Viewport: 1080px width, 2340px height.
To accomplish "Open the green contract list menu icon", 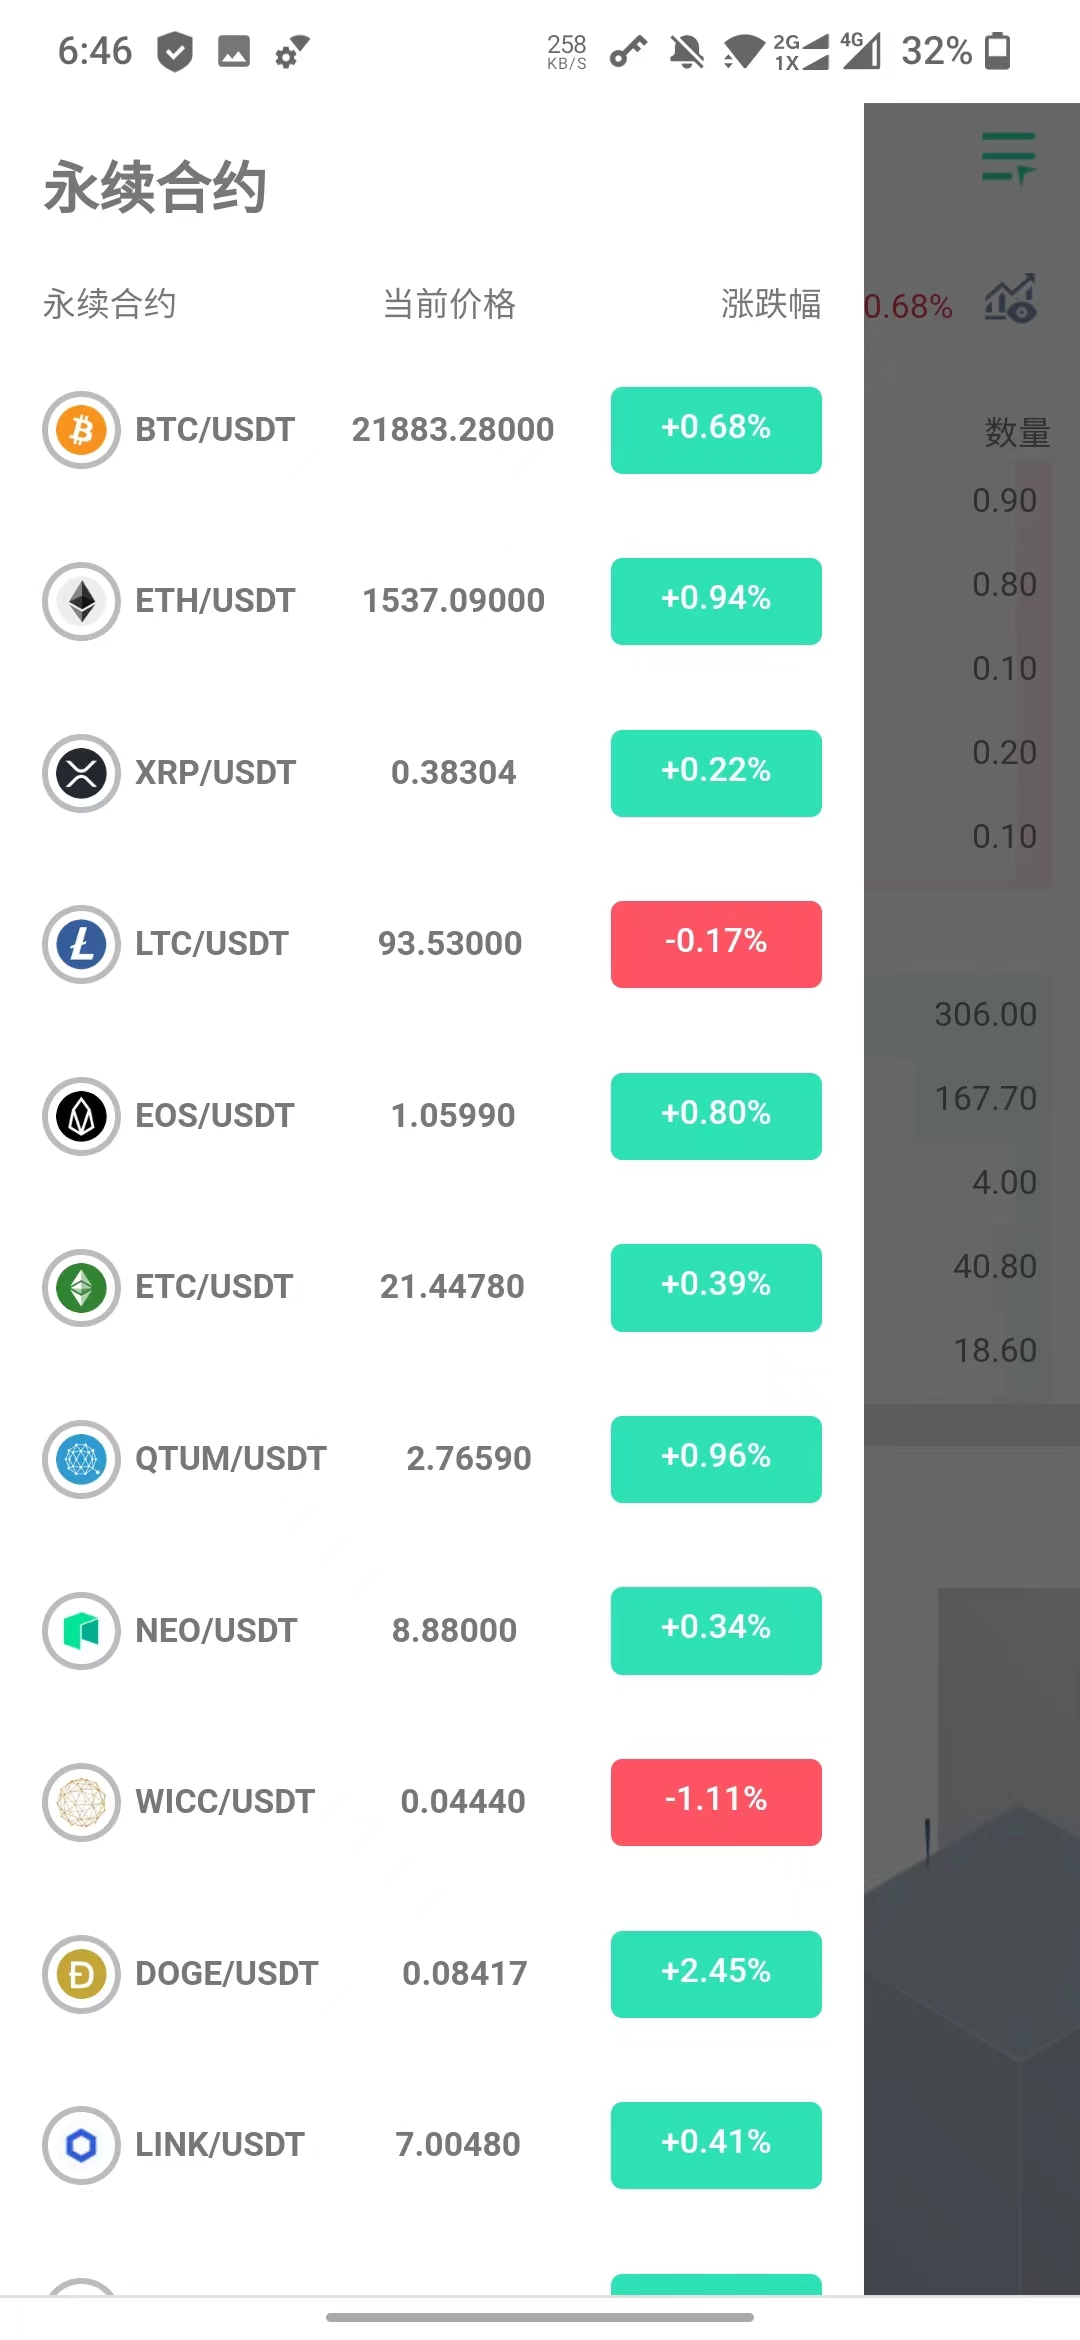I will point(1008,158).
